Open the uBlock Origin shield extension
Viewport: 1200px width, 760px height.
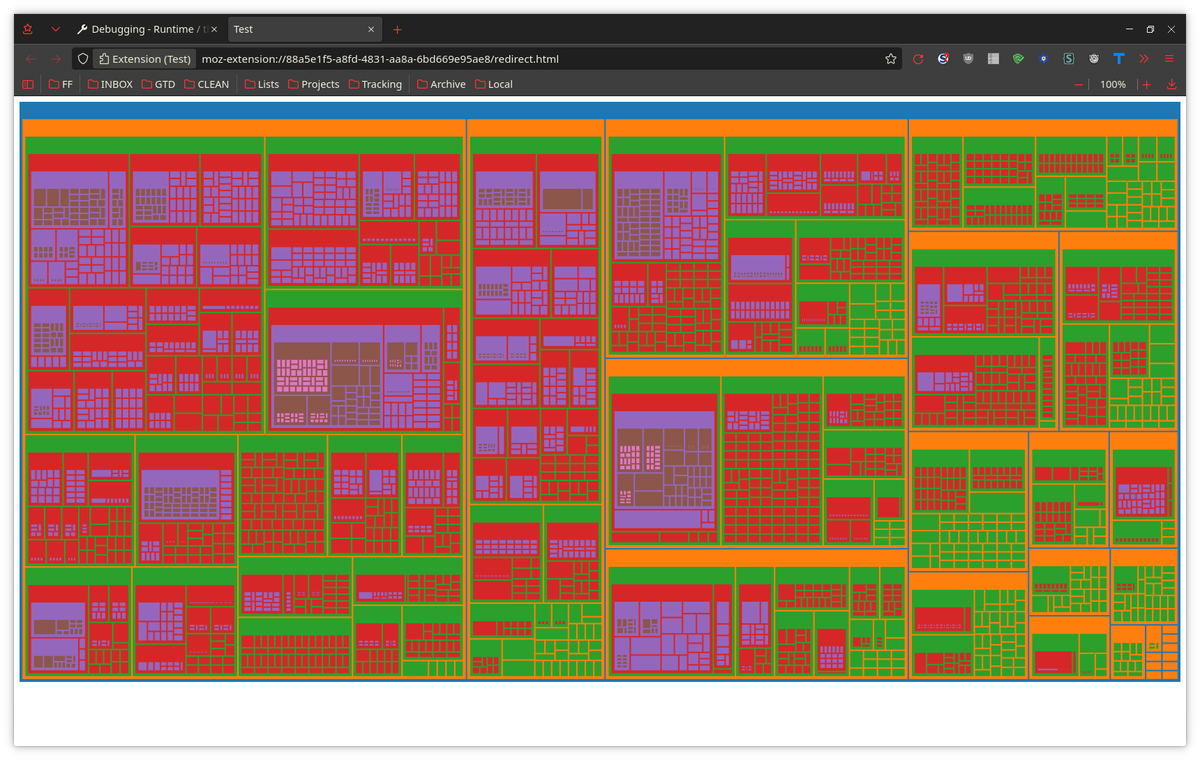[x=968, y=59]
